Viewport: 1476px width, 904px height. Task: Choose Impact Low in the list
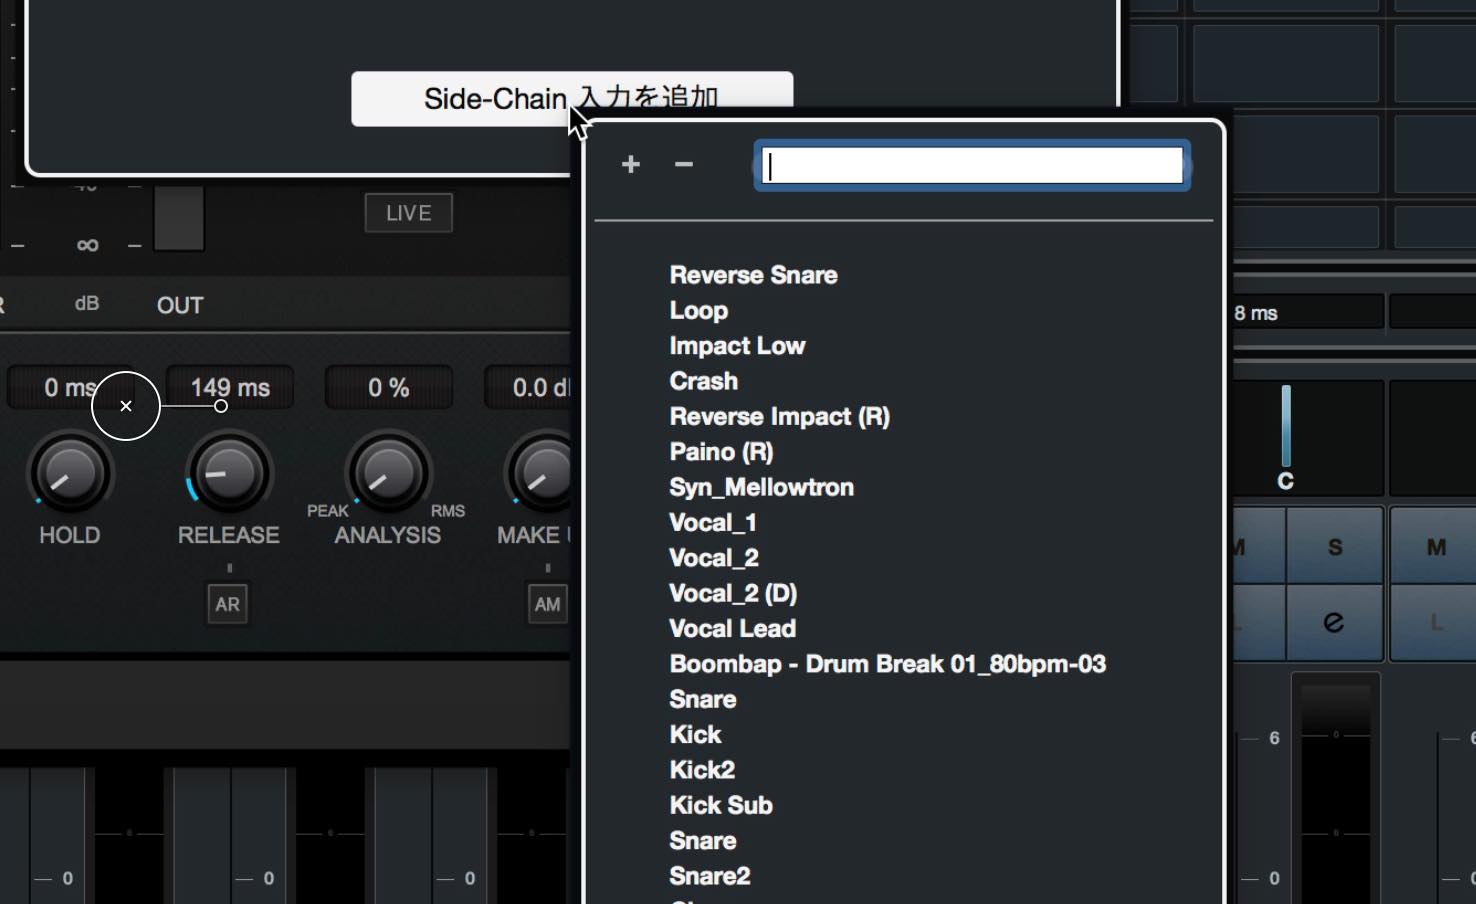pos(737,346)
